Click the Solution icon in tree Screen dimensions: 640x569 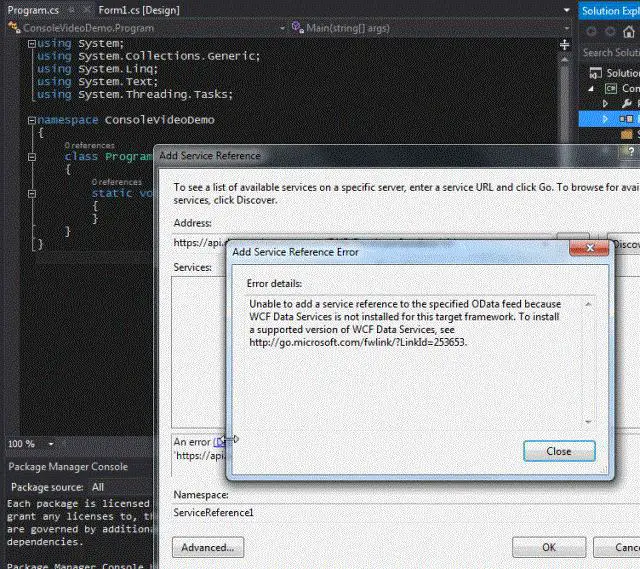point(595,73)
